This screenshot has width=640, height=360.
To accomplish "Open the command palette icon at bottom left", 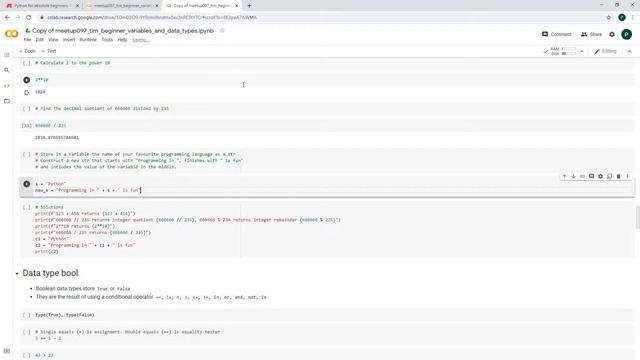I will pyautogui.click(x=7, y=351).
